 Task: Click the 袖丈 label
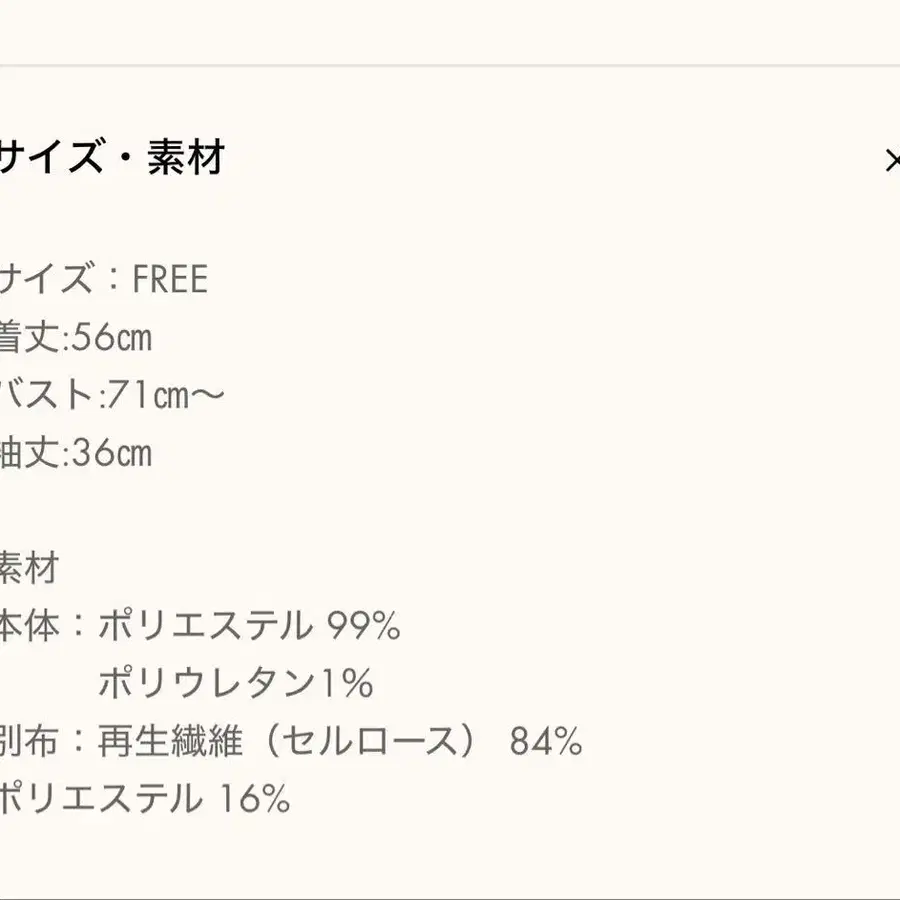coord(30,453)
